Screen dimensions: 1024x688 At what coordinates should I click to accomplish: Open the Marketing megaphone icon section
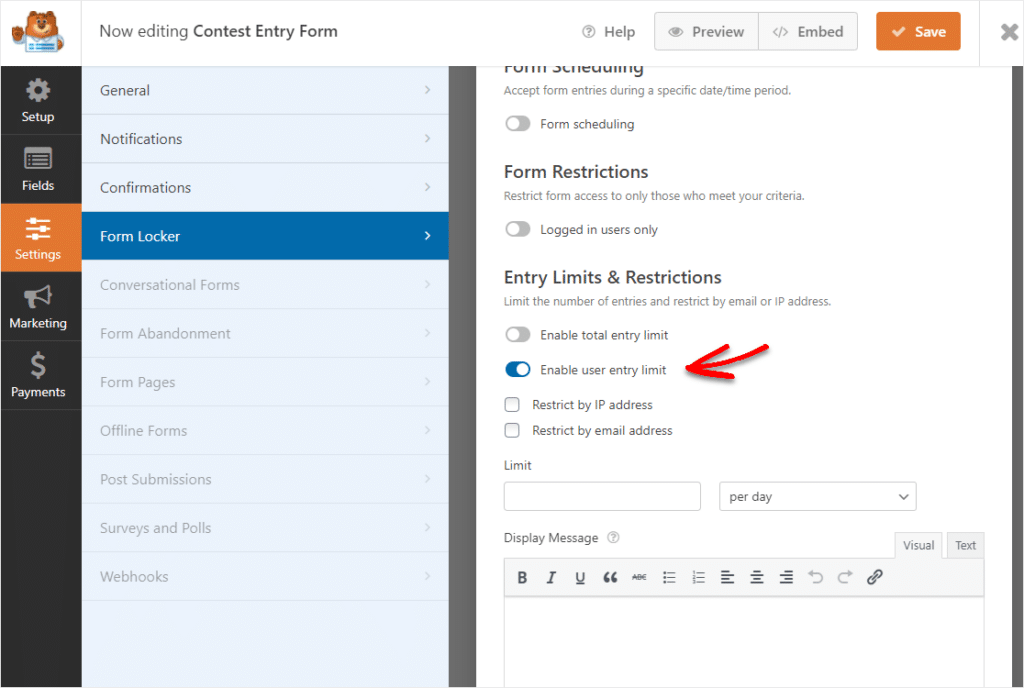[x=38, y=307]
